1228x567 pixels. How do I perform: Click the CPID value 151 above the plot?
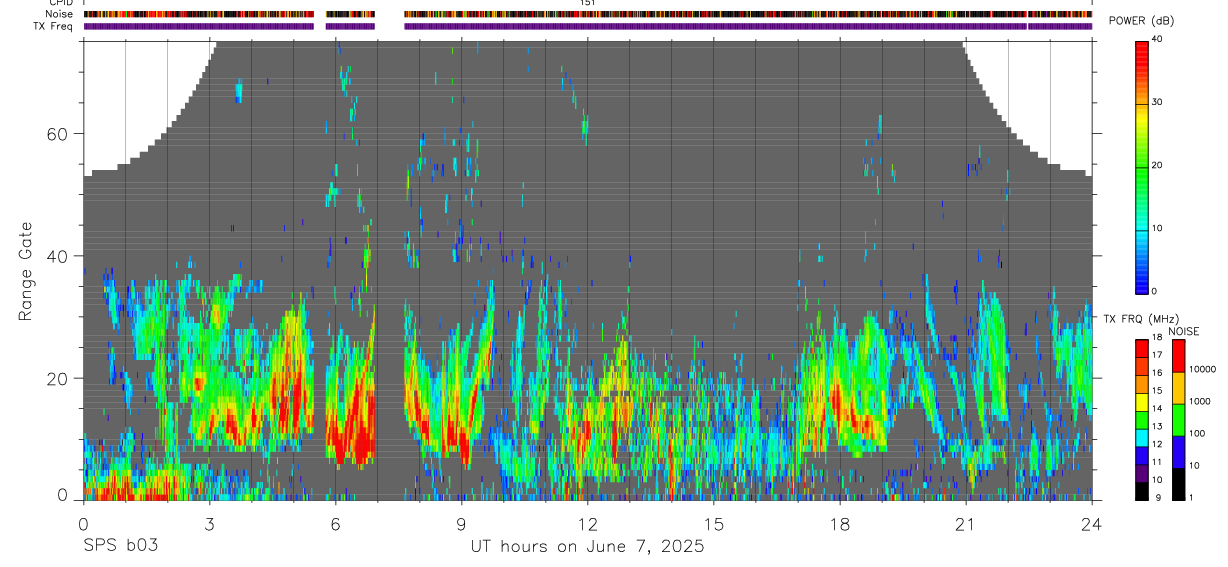tap(587, 3)
